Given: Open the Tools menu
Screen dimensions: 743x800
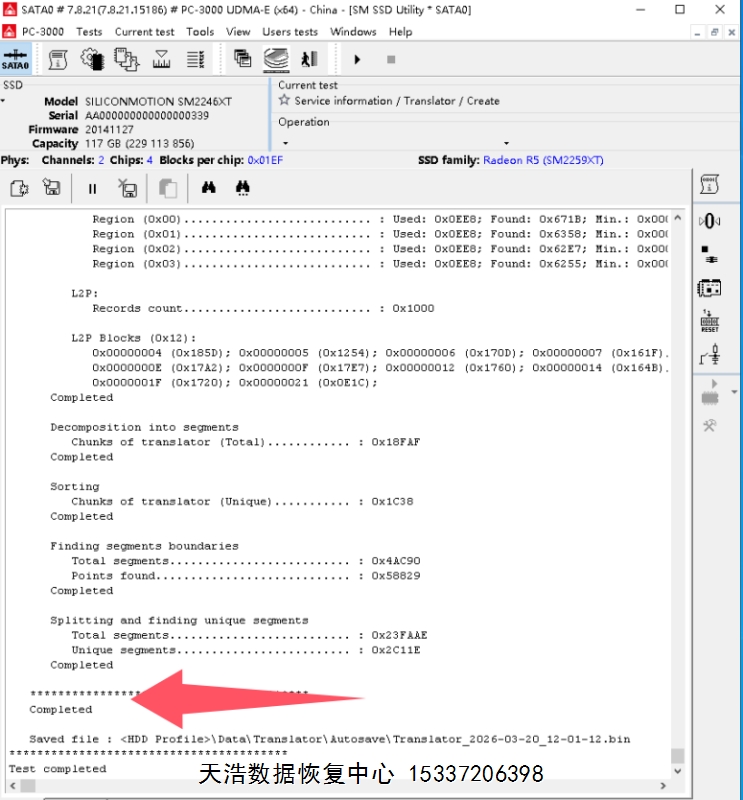Looking at the screenshot, I should (x=200, y=31).
